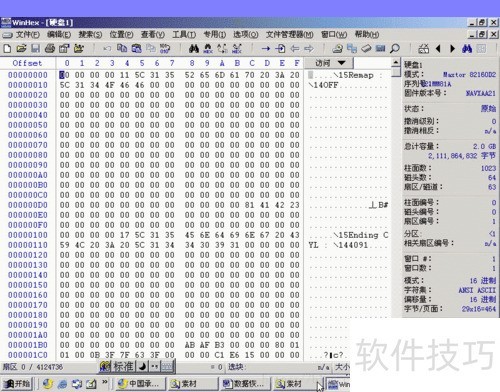The image size is (500, 392).
Task: Click the magnifying glass icon
Action: [x=395, y=49]
